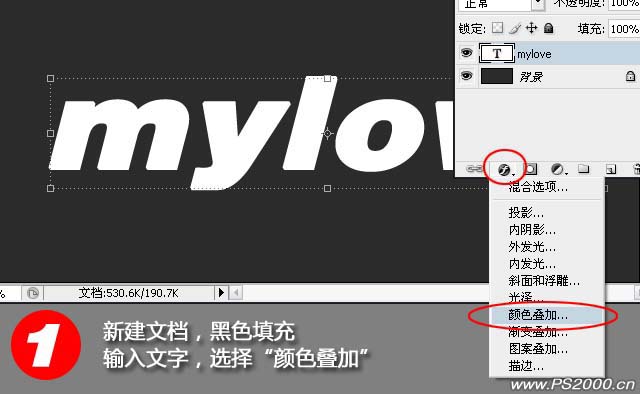Image resolution: width=640 pixels, height=394 pixels.
Task: Toggle lock image pixels brush icon
Action: [x=515, y=28]
